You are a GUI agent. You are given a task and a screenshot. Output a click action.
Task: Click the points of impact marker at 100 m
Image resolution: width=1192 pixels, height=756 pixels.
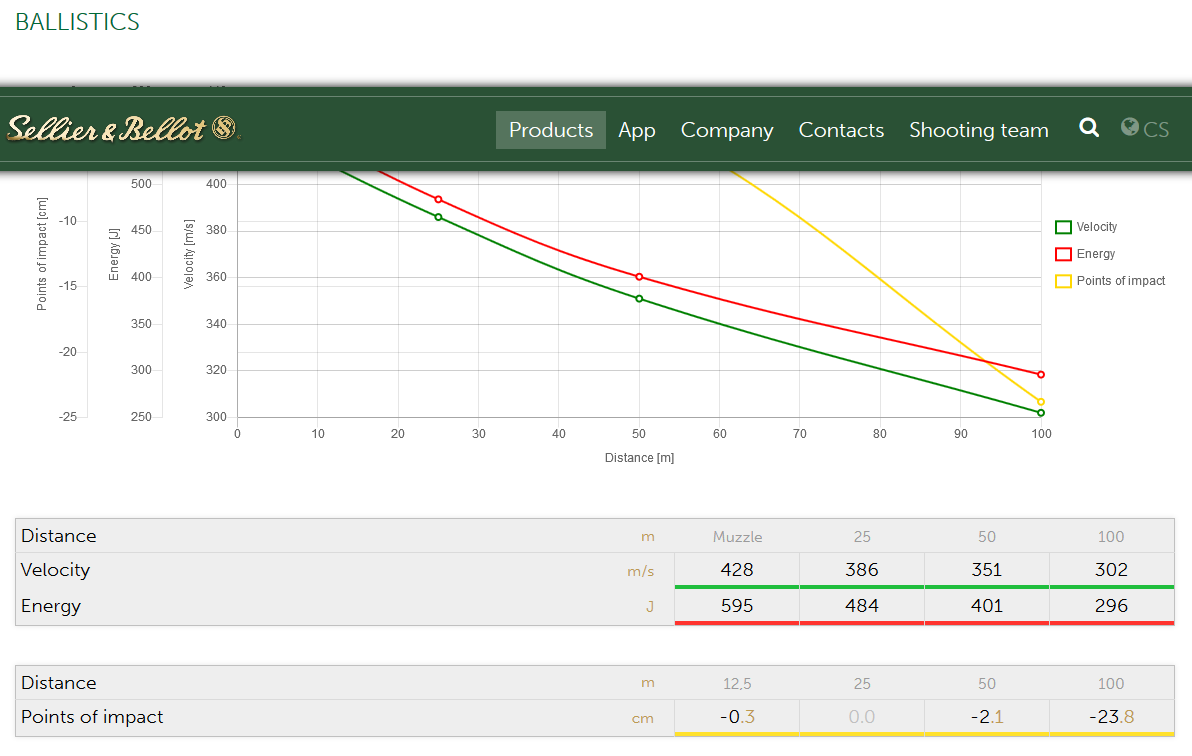click(x=1041, y=402)
